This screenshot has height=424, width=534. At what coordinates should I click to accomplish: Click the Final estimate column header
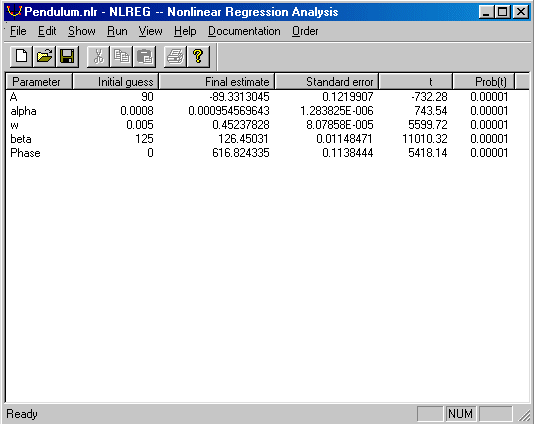pos(217,82)
